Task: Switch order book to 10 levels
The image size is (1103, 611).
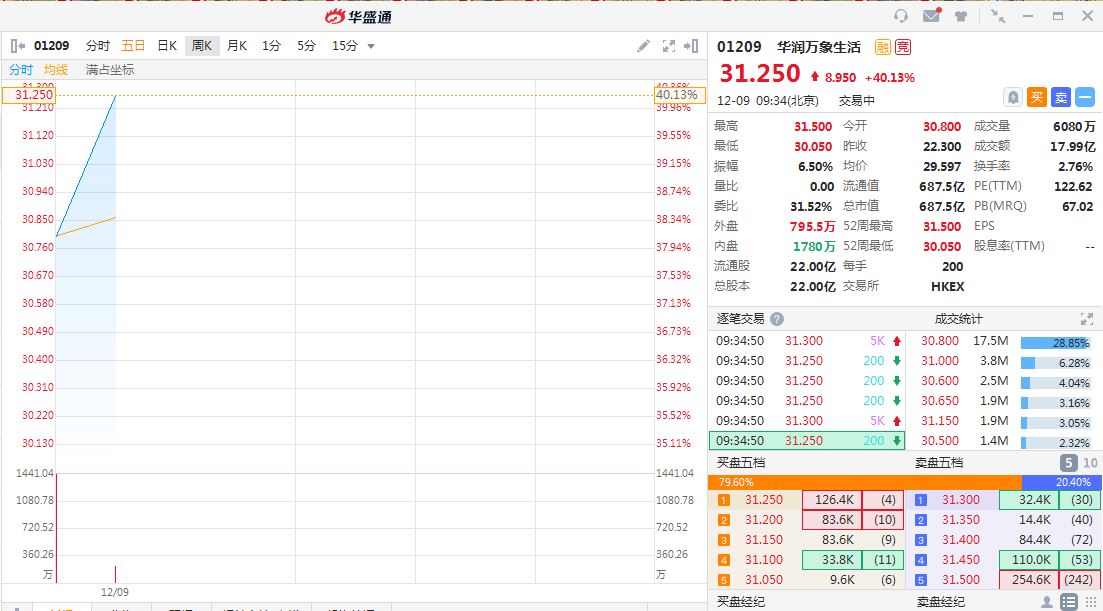Action: pyautogui.click(x=1090, y=463)
